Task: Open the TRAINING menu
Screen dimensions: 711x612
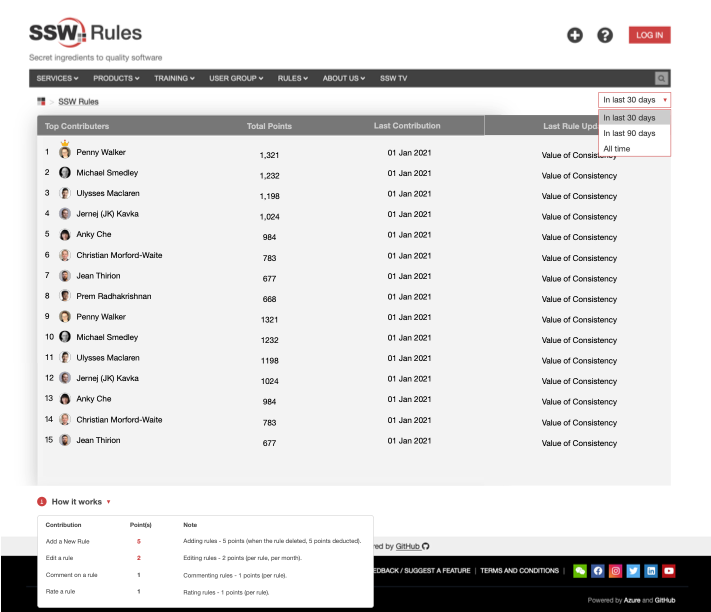Action: [x=174, y=78]
